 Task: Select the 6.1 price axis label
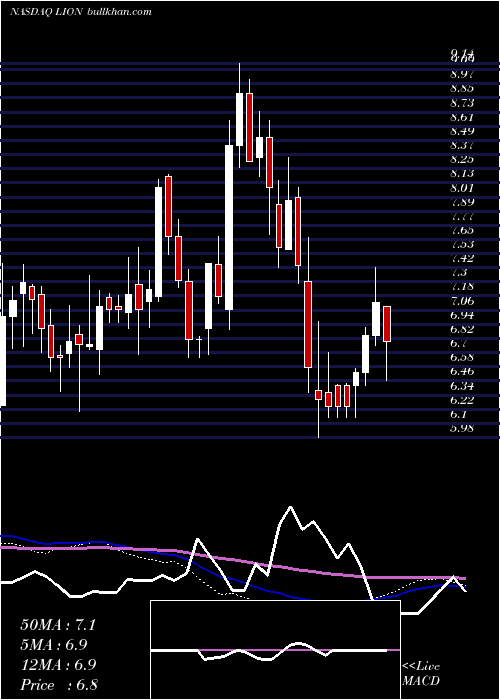[x=458, y=414]
